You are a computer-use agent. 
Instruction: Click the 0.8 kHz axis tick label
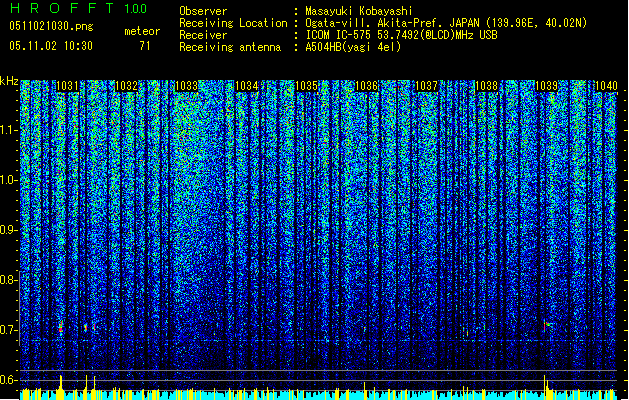(8, 280)
